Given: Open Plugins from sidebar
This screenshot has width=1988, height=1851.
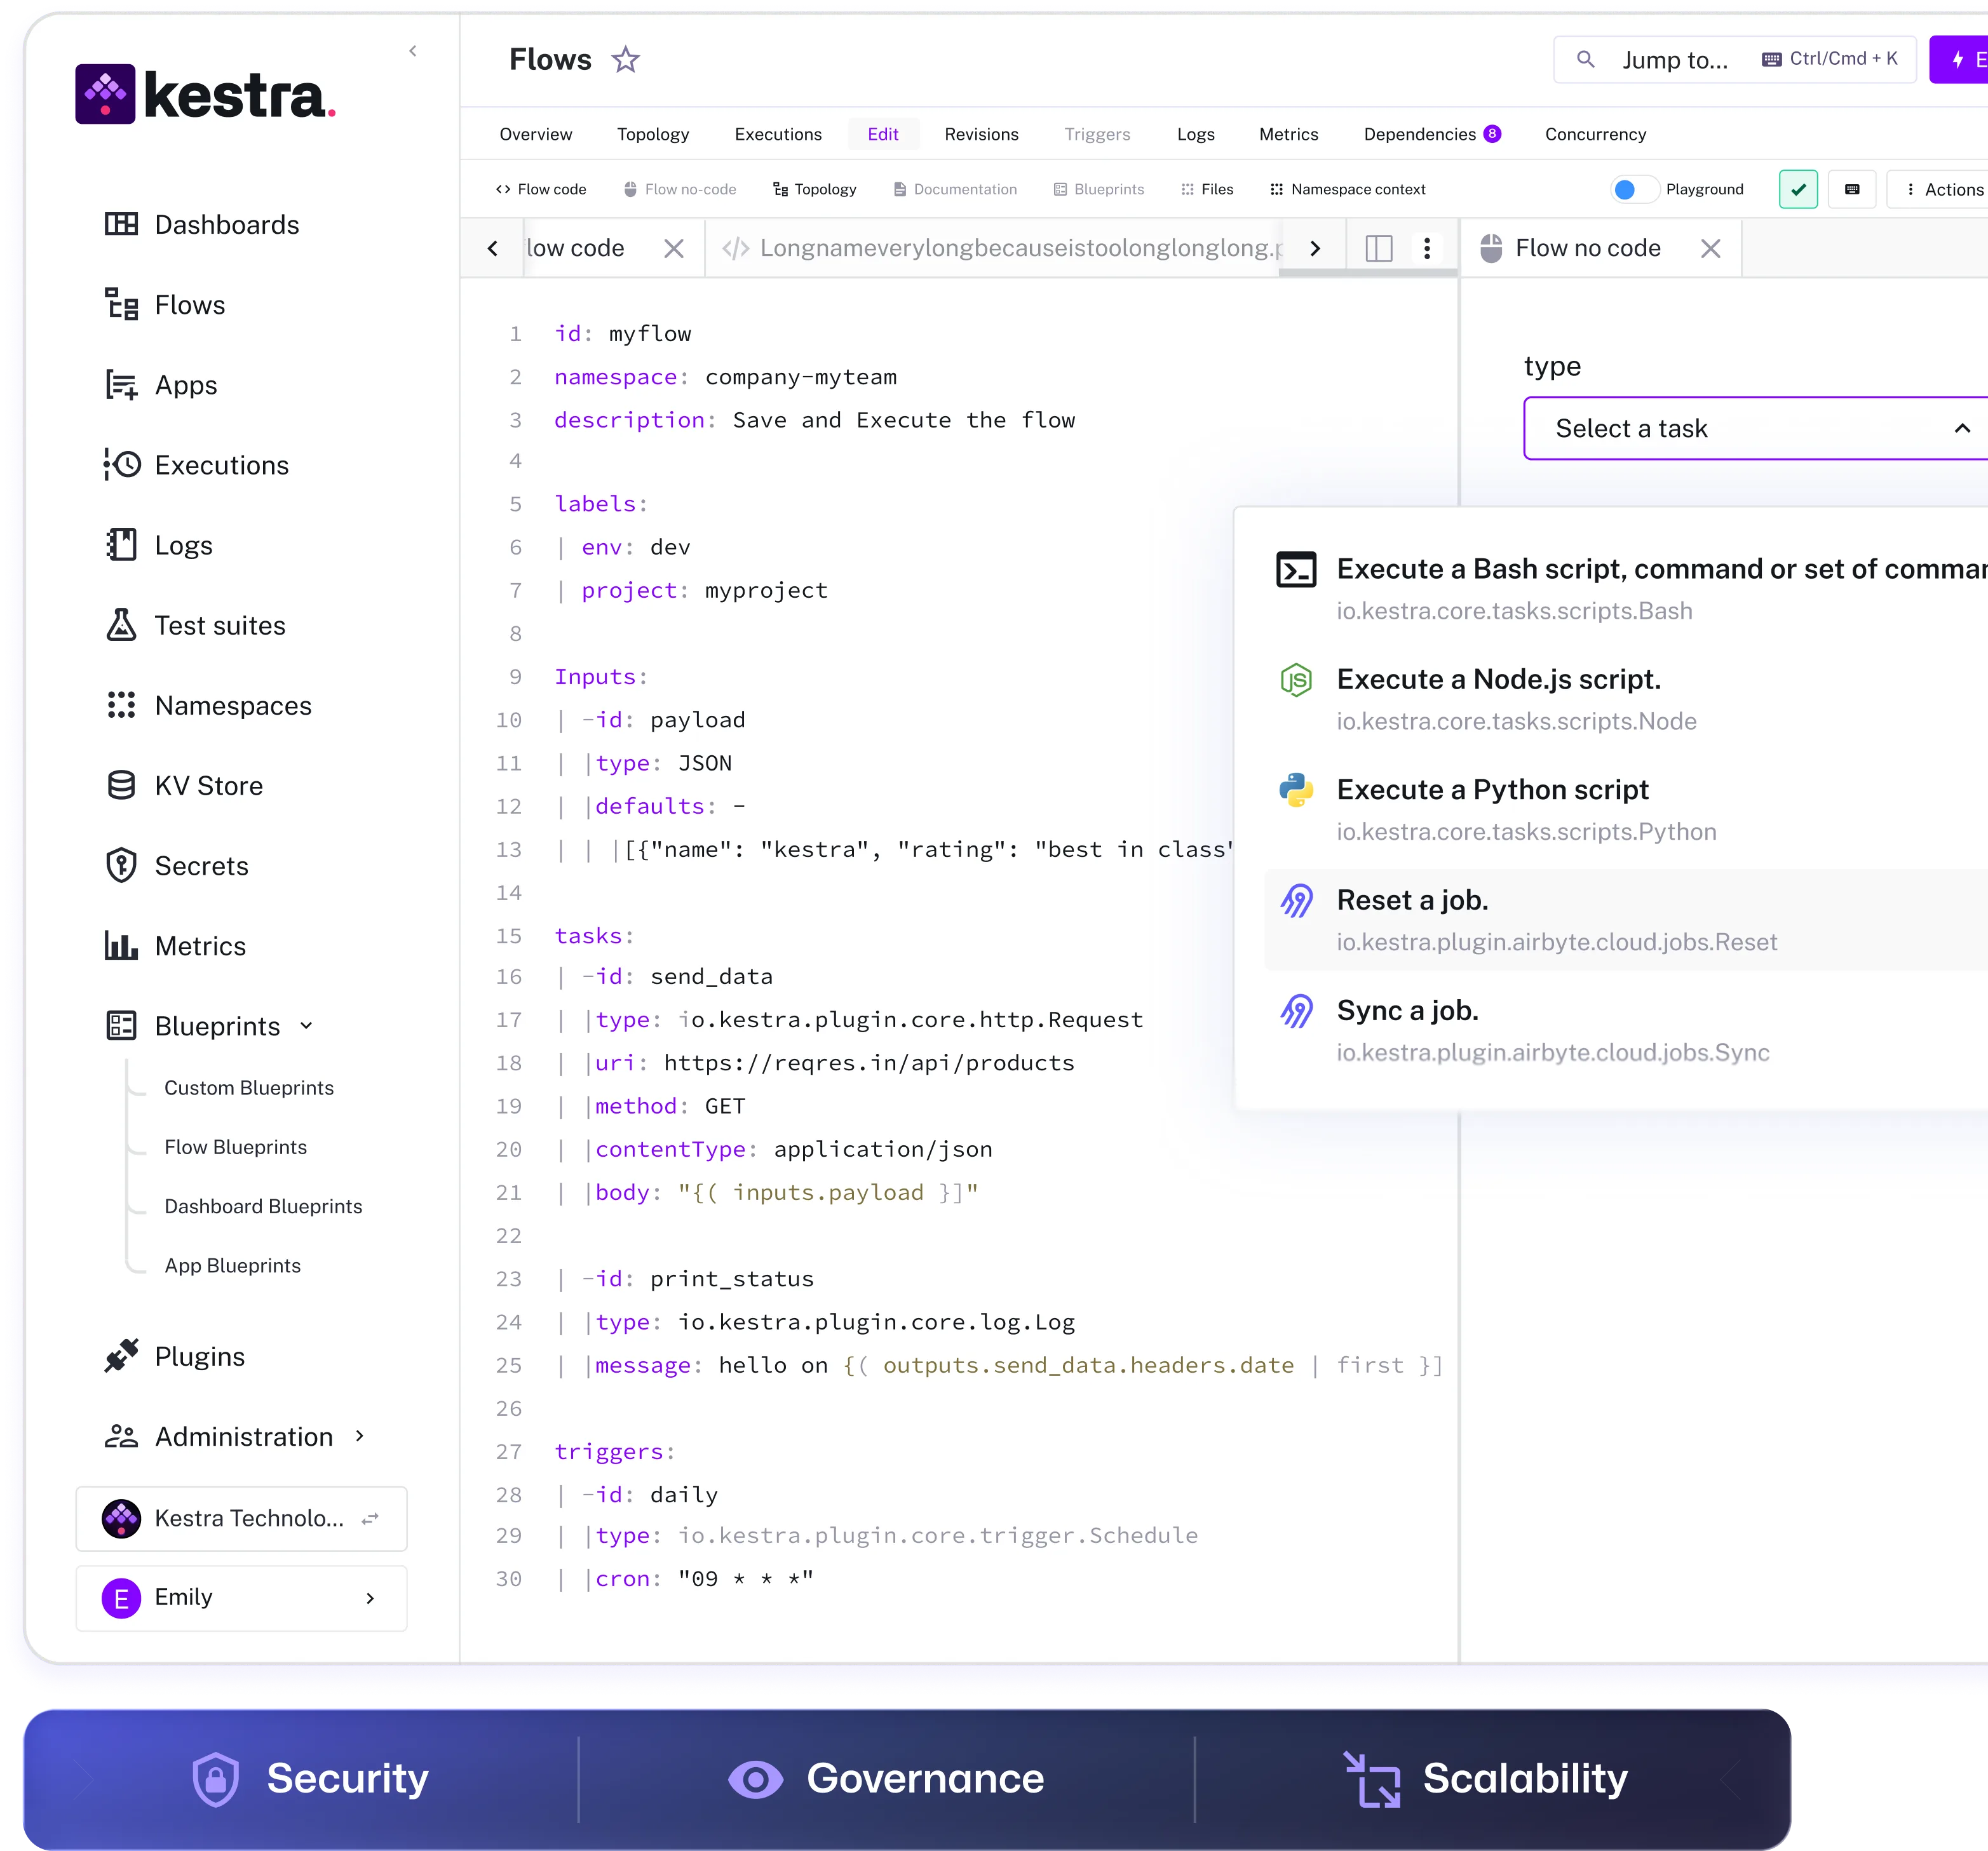Looking at the screenshot, I should 199,1357.
